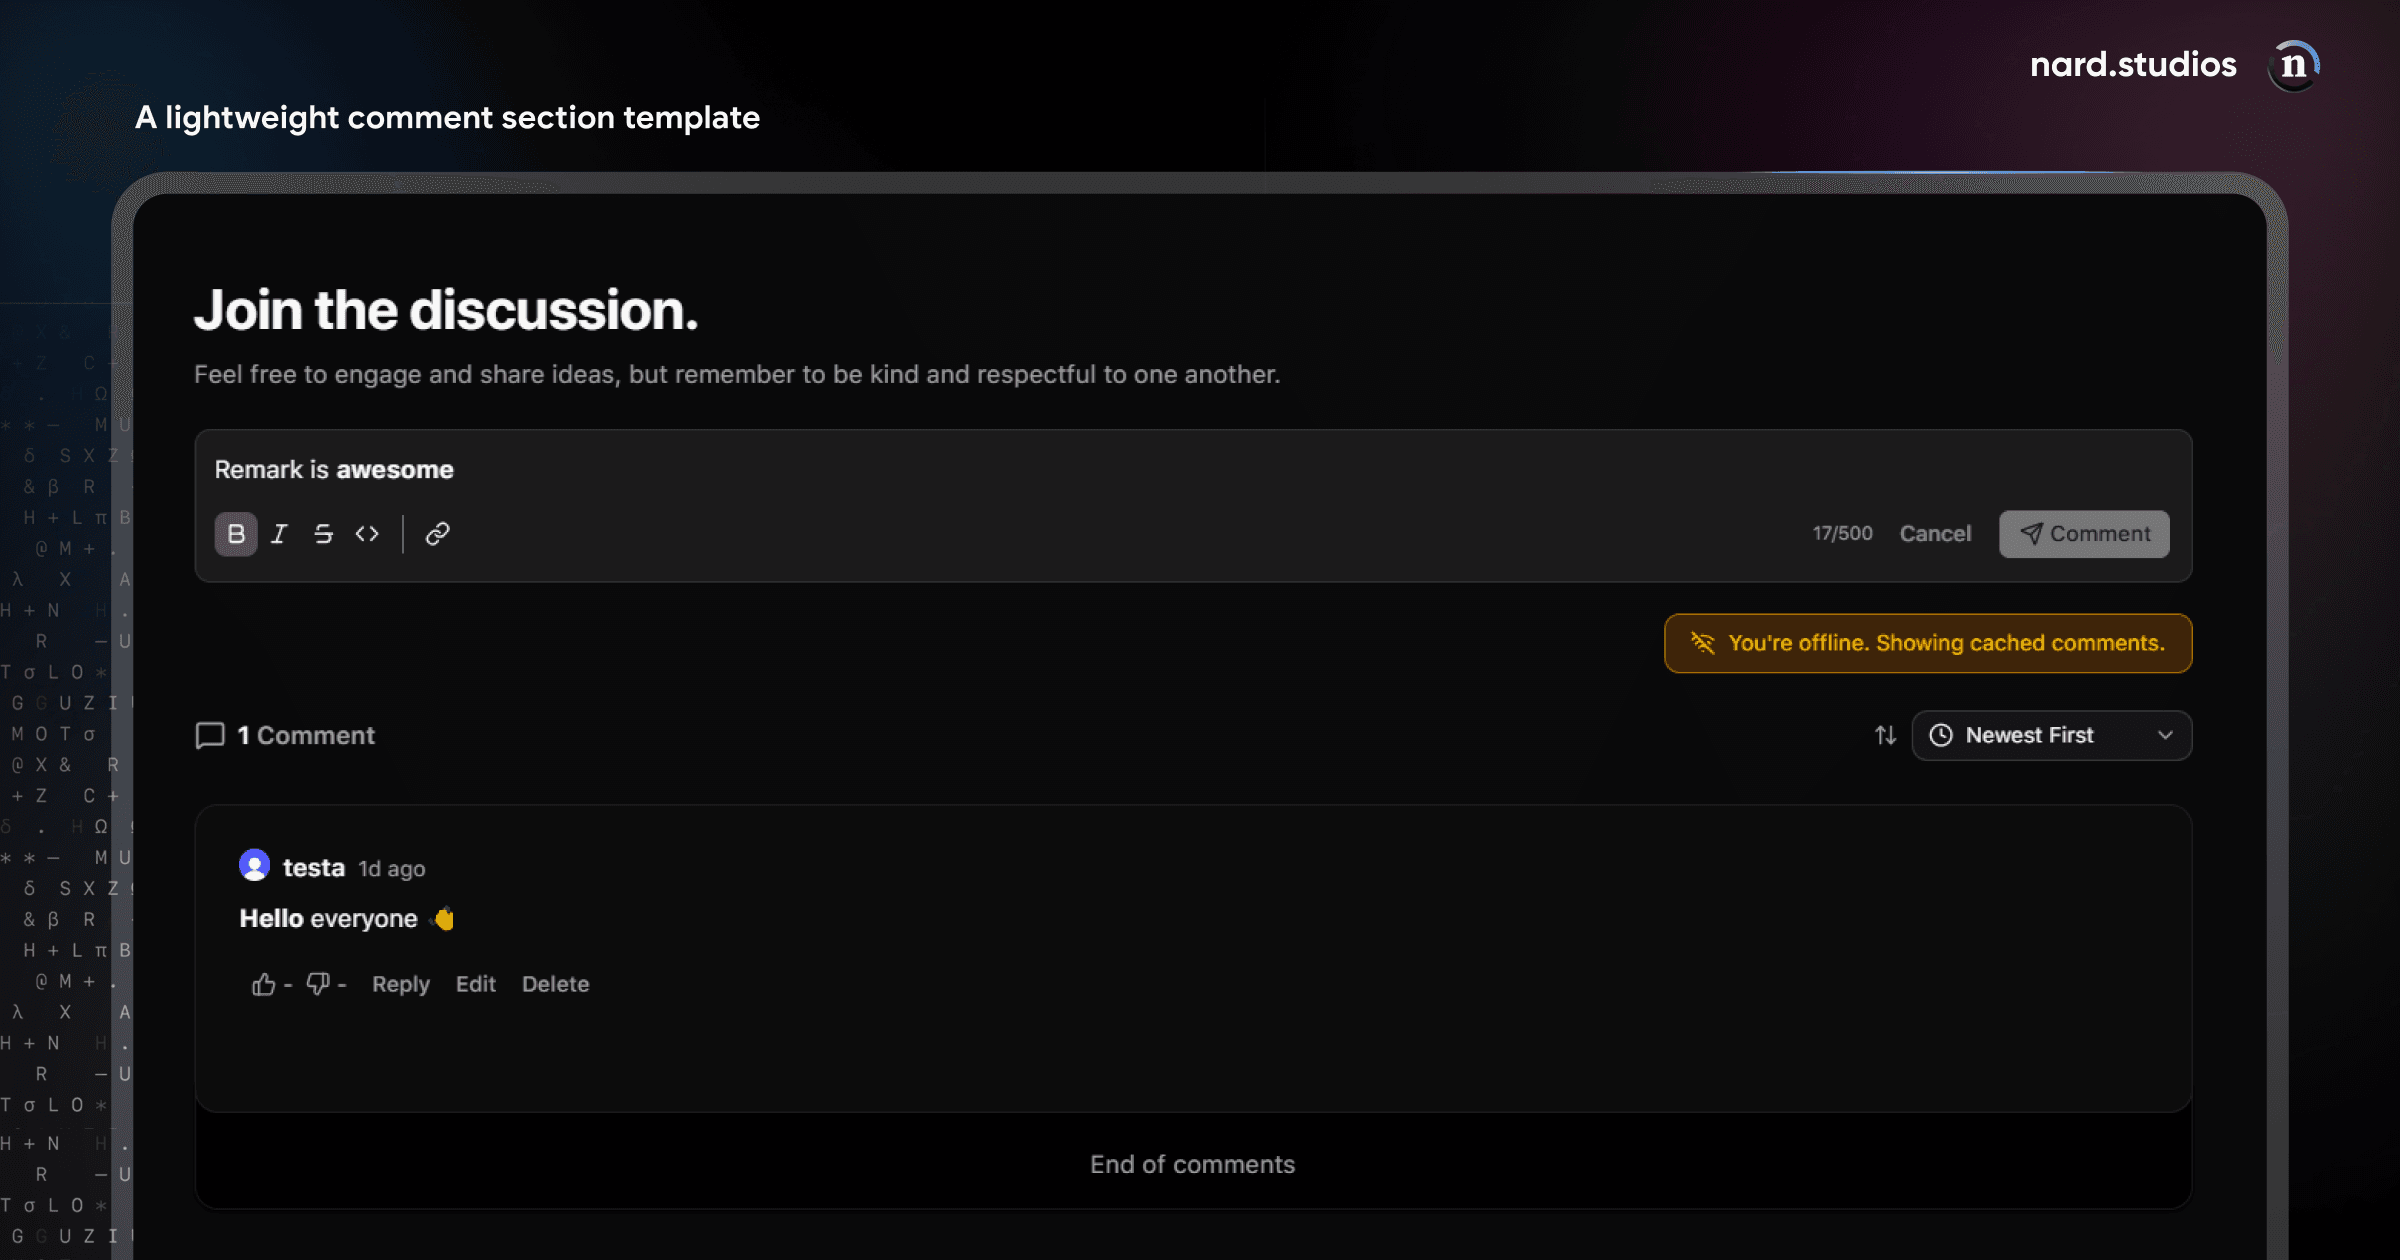Cancel the comment draft
The height and width of the screenshot is (1260, 2400).
[x=1935, y=534]
